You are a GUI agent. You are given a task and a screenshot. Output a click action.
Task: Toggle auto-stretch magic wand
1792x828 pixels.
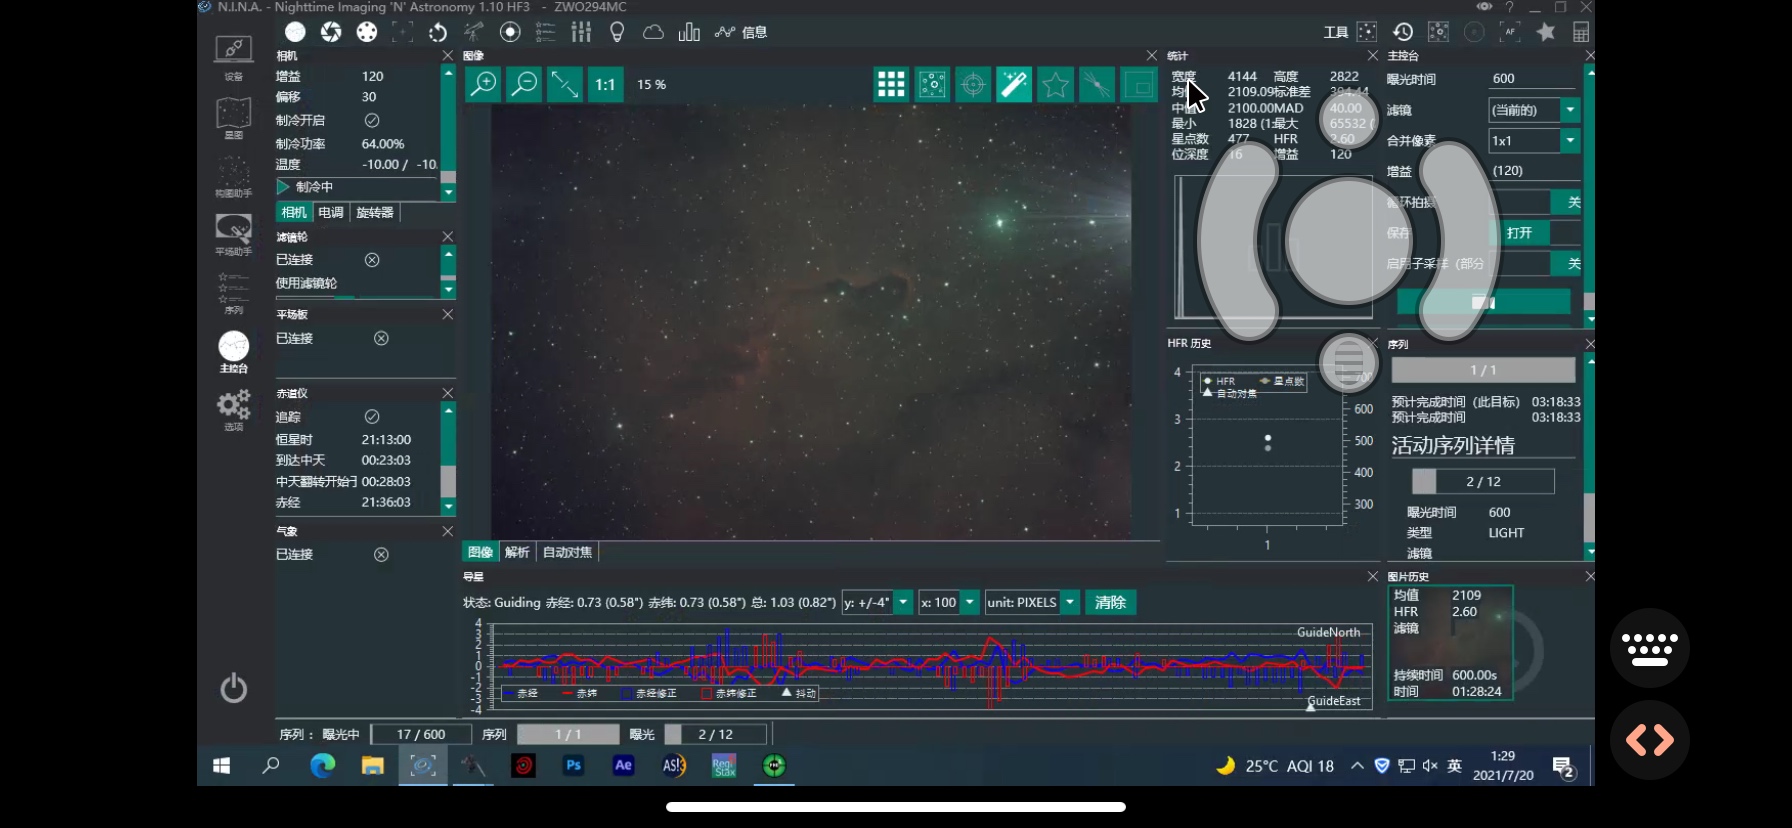(x=1014, y=84)
